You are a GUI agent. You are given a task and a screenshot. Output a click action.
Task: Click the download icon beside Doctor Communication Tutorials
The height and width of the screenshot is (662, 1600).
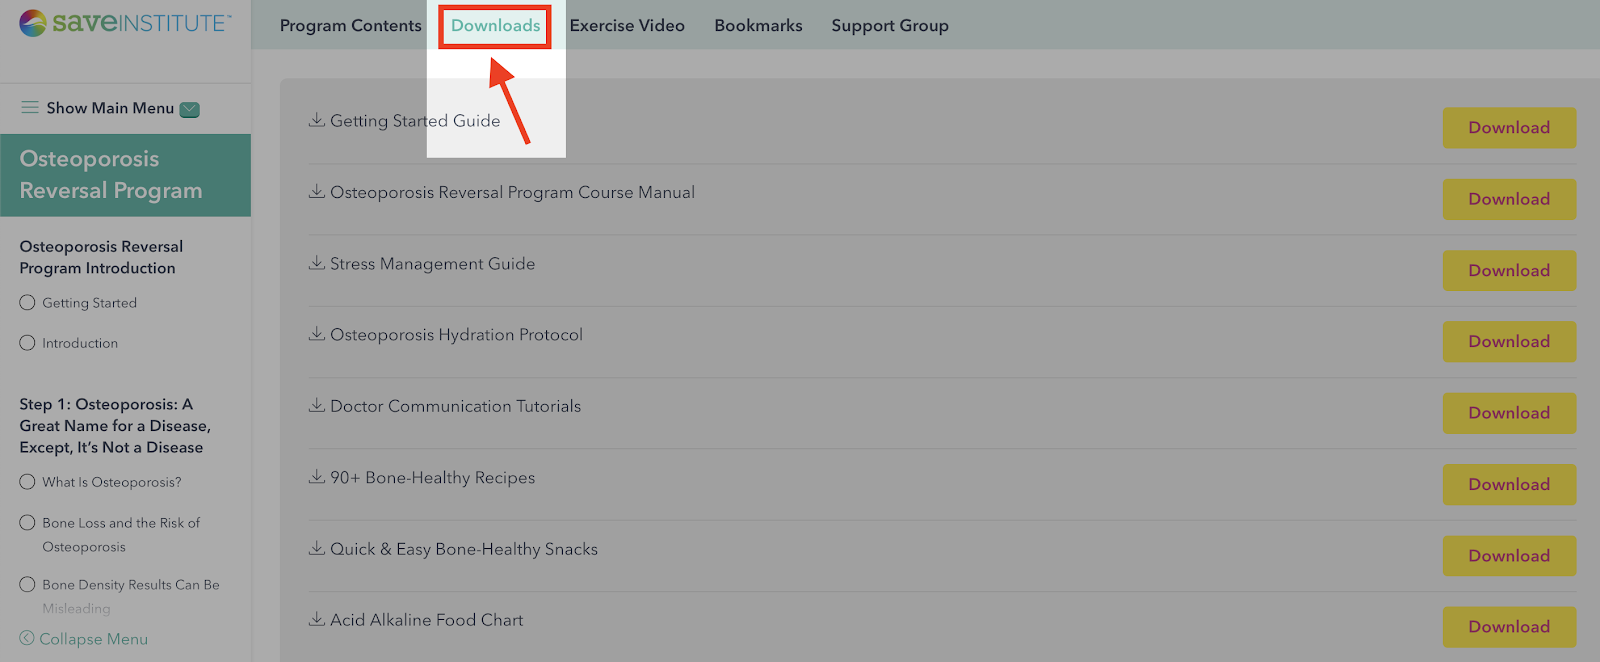(316, 405)
